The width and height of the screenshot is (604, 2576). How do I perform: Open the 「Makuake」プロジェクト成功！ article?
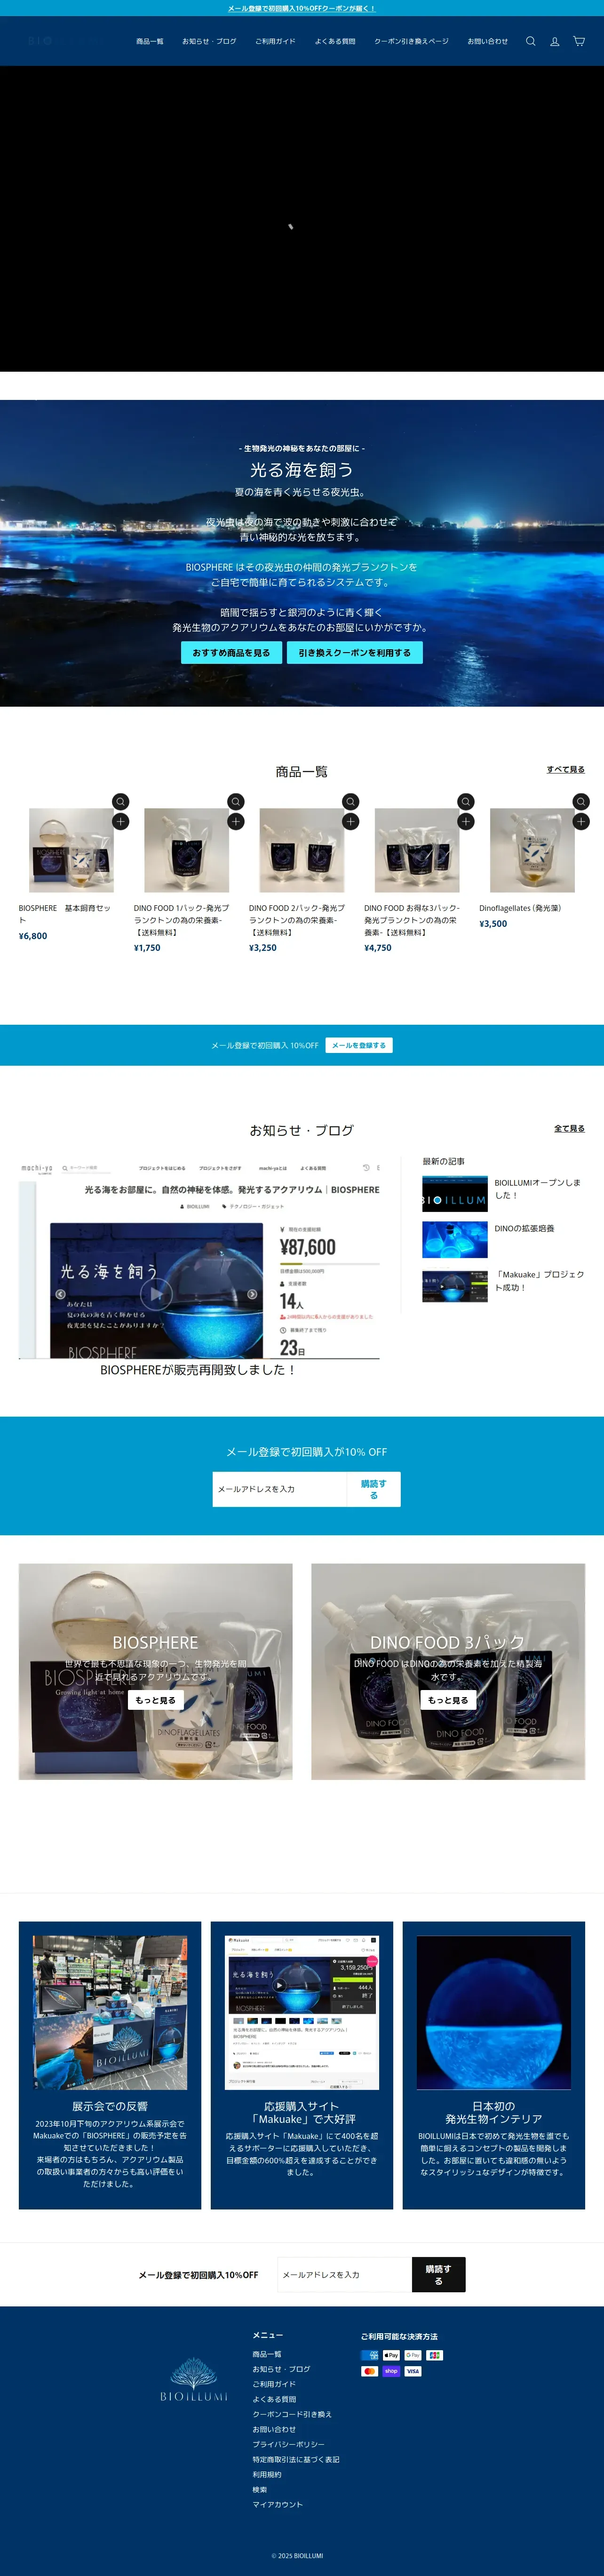click(540, 1281)
